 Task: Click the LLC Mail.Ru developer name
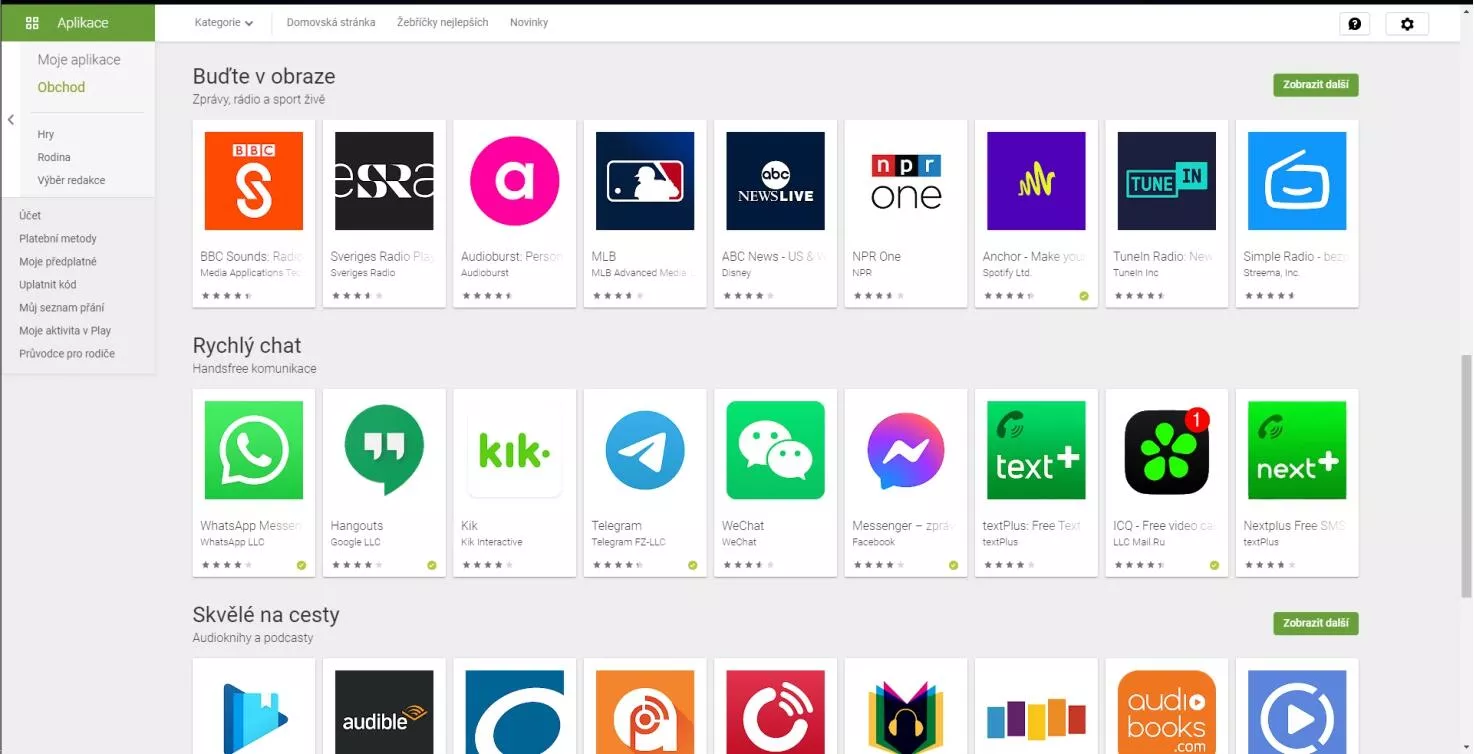(1139, 542)
